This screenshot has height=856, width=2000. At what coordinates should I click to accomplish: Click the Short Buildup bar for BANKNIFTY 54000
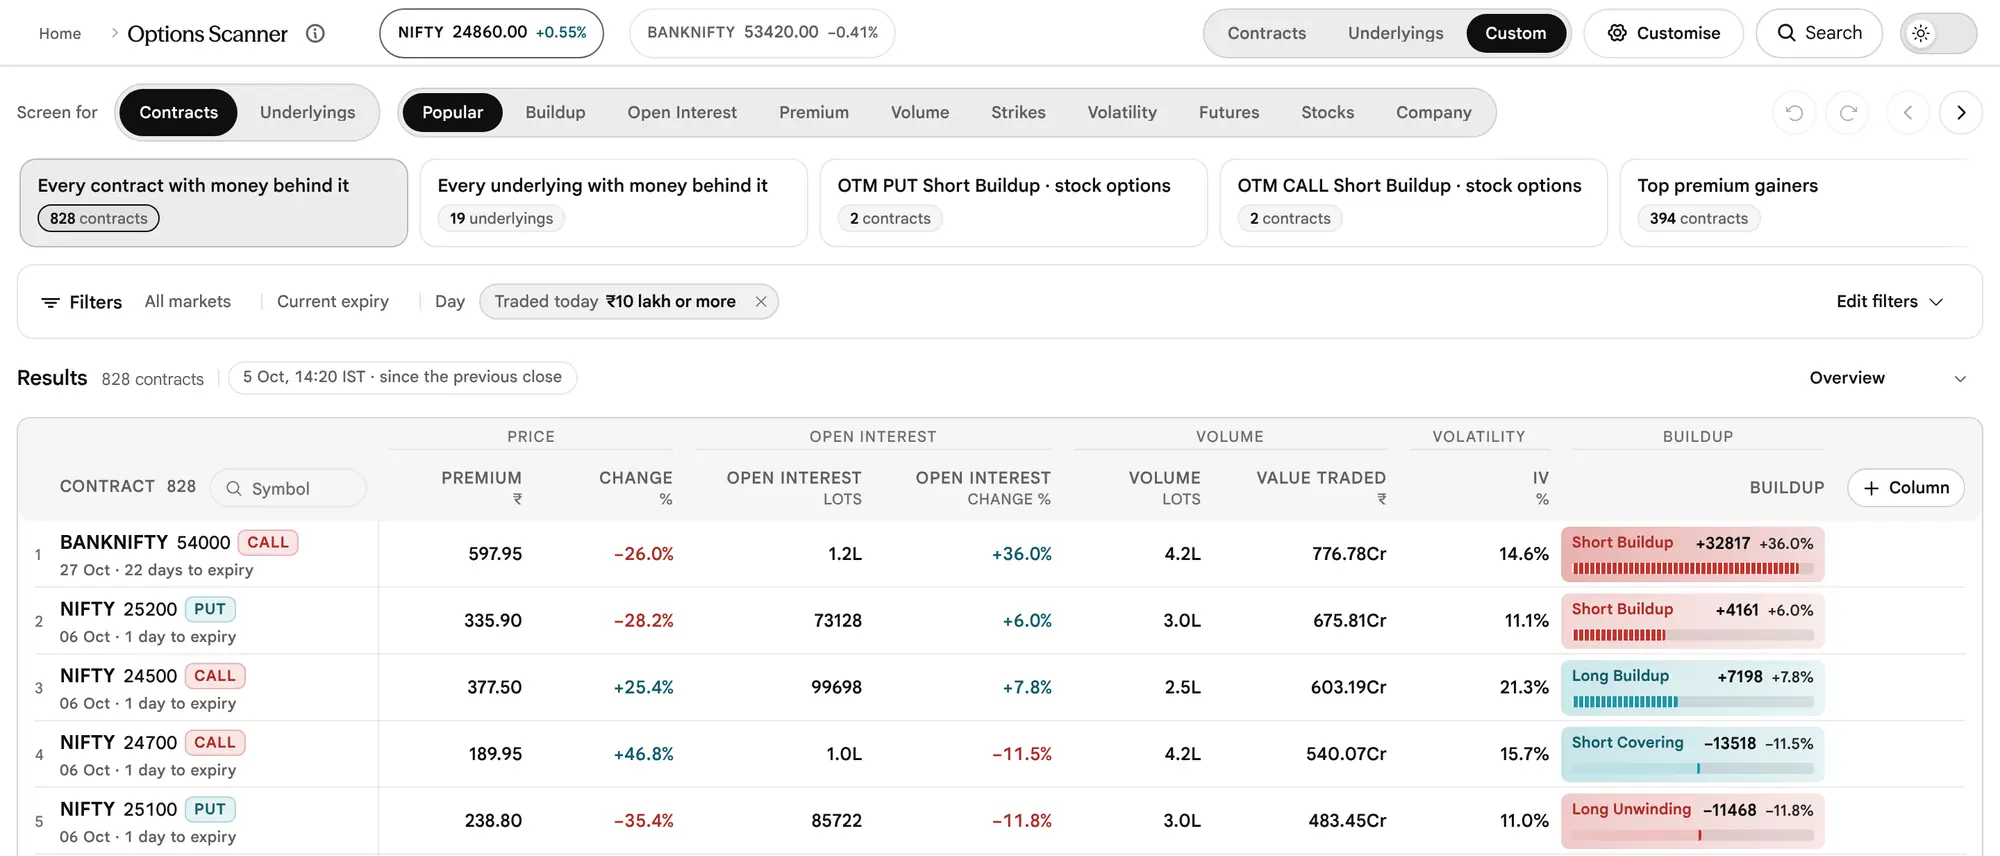(1693, 554)
